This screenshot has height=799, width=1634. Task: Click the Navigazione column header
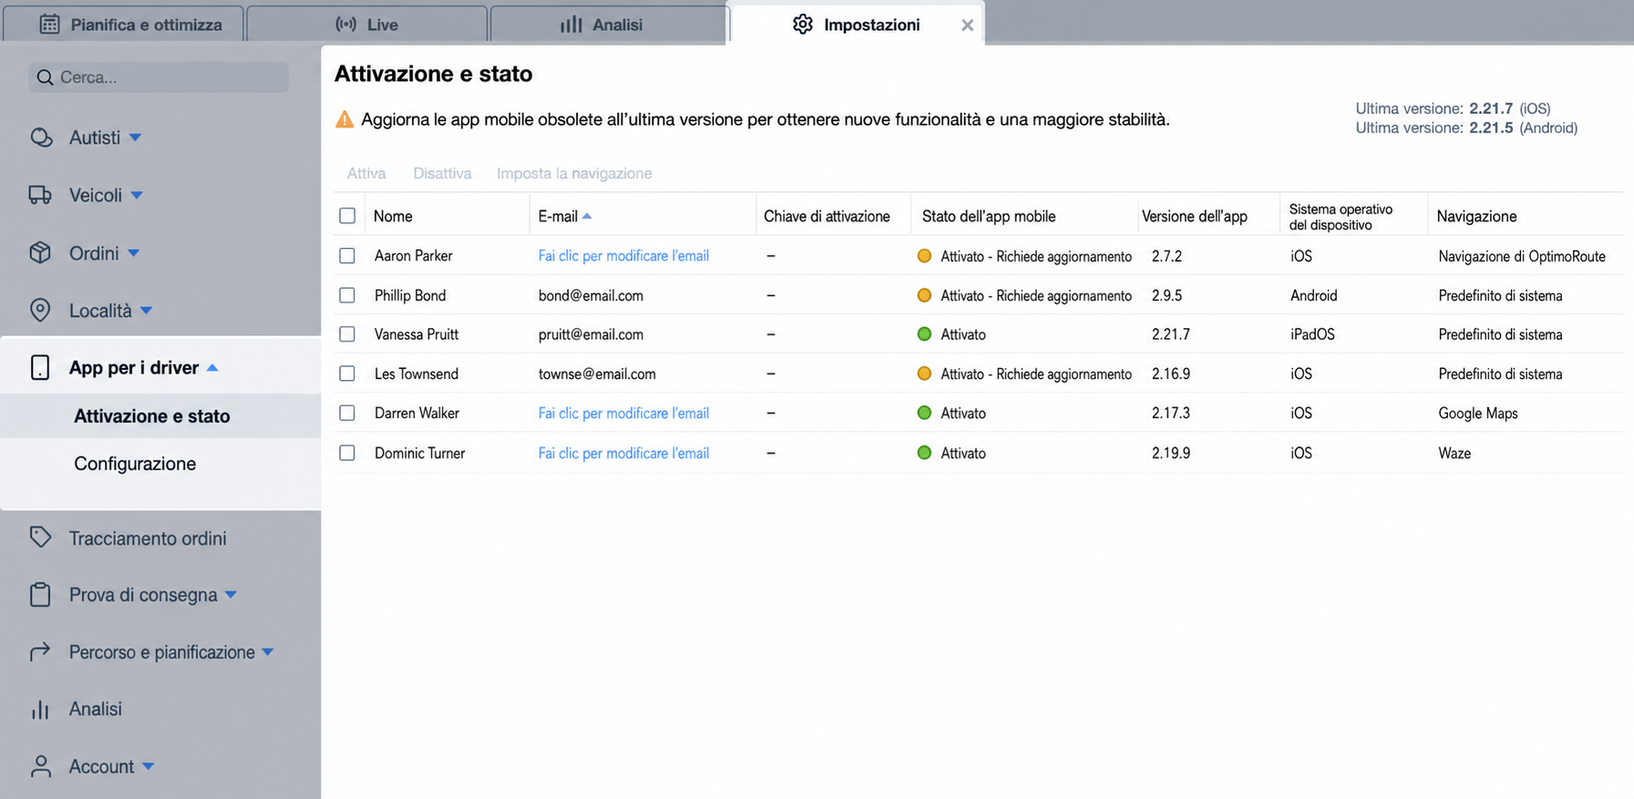pyautogui.click(x=1477, y=216)
